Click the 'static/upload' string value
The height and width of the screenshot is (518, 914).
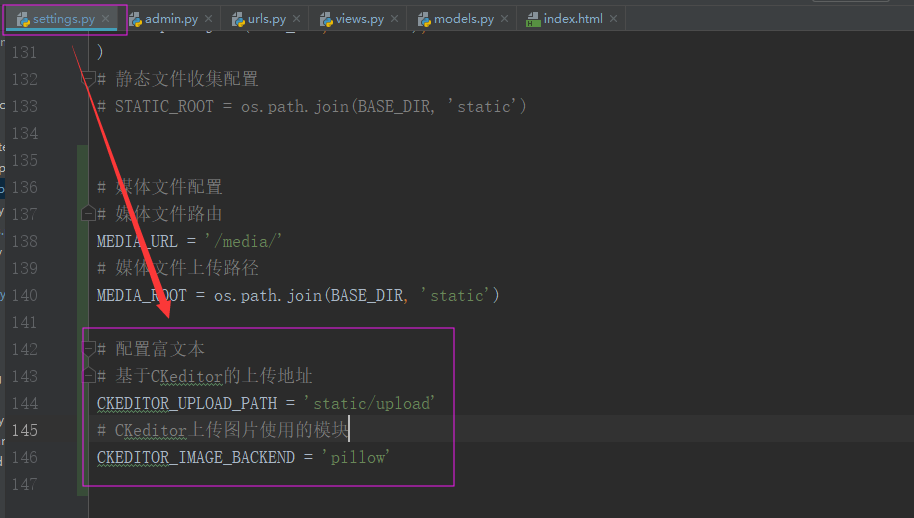[369, 403]
